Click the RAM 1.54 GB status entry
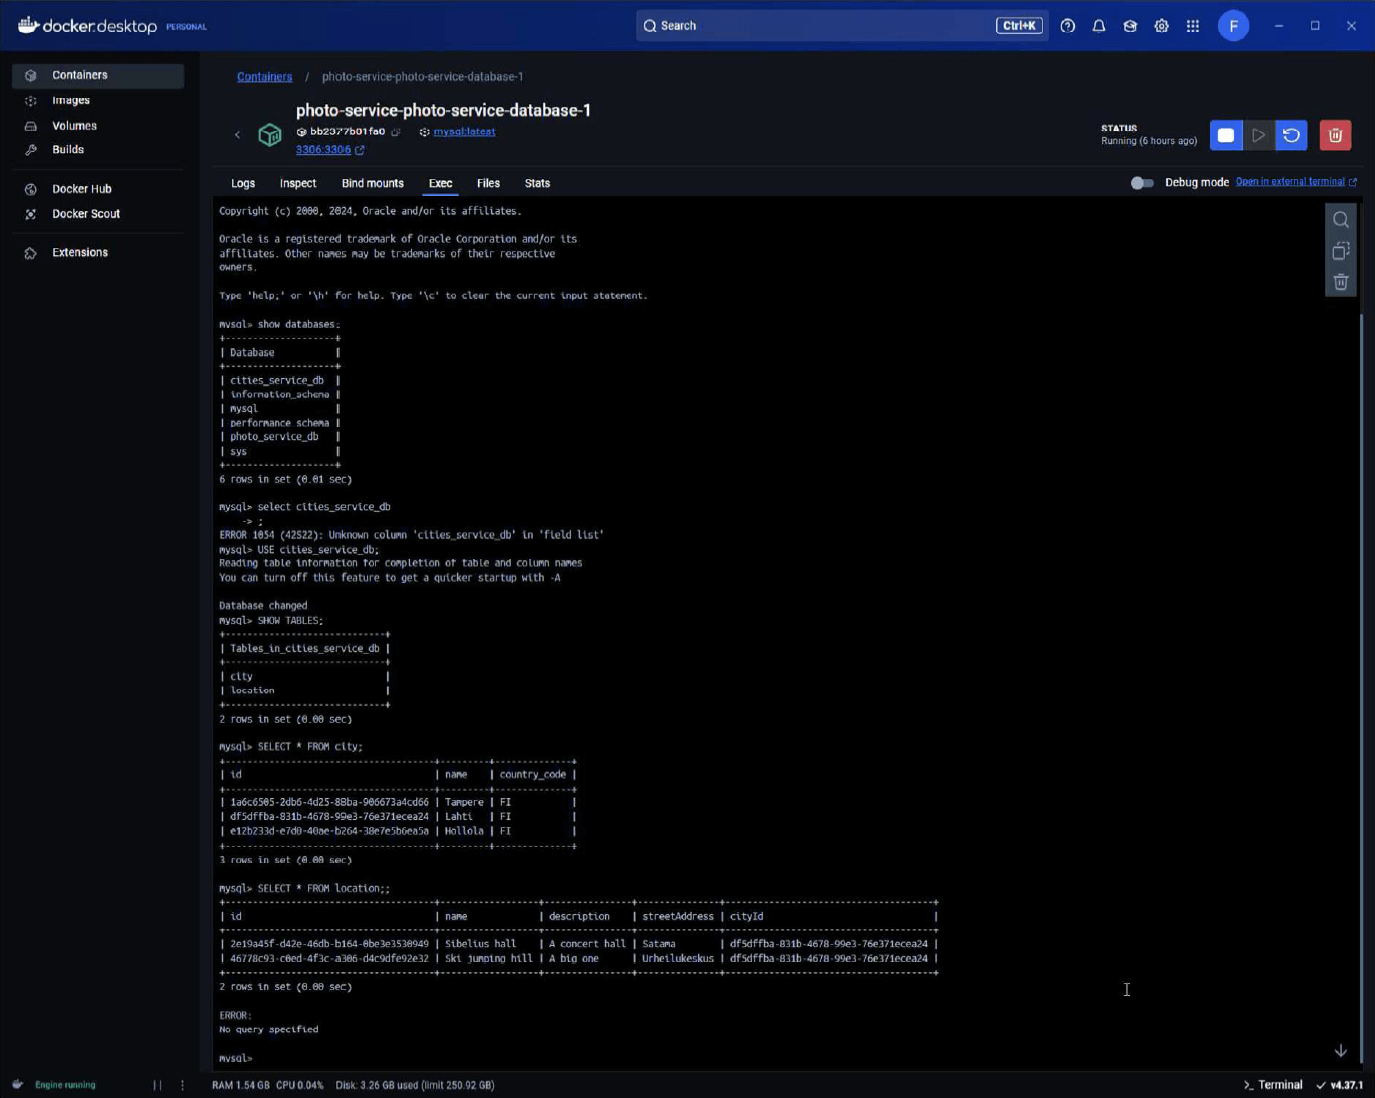 pyautogui.click(x=240, y=1085)
